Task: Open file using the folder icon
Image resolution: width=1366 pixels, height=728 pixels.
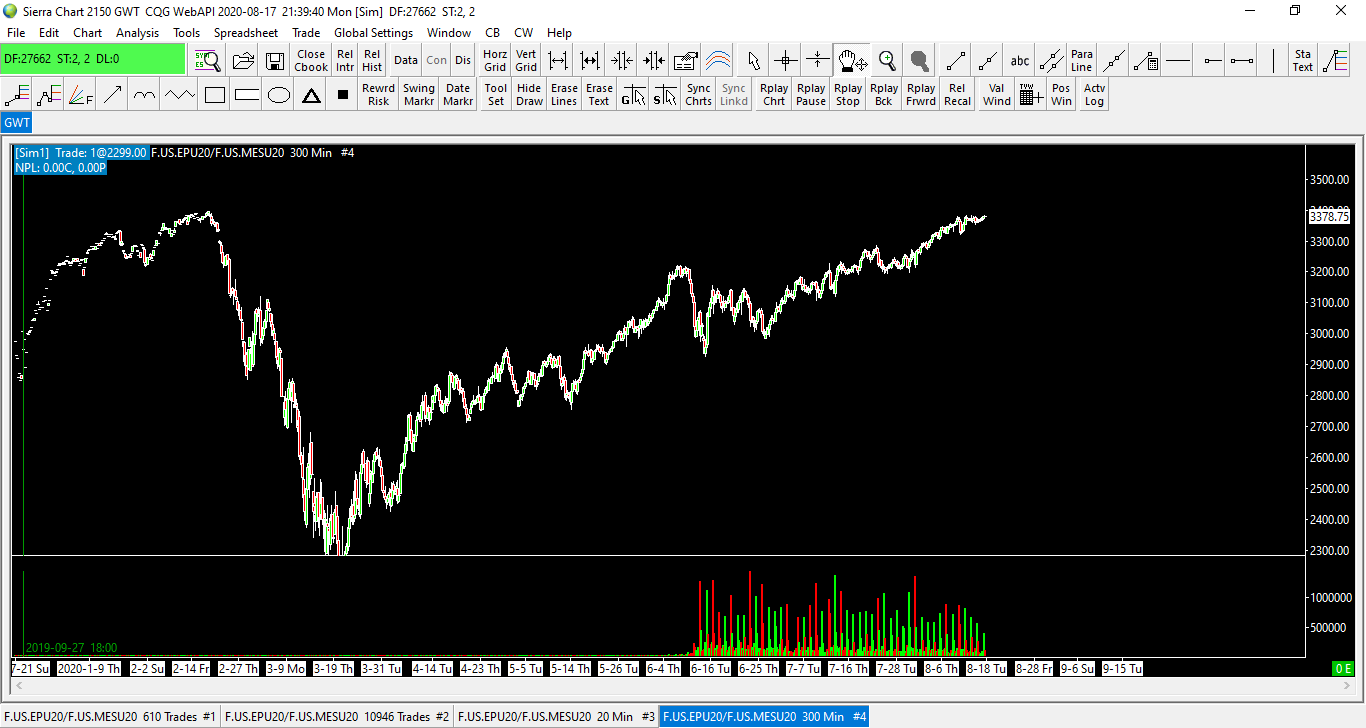Action: 243,60
